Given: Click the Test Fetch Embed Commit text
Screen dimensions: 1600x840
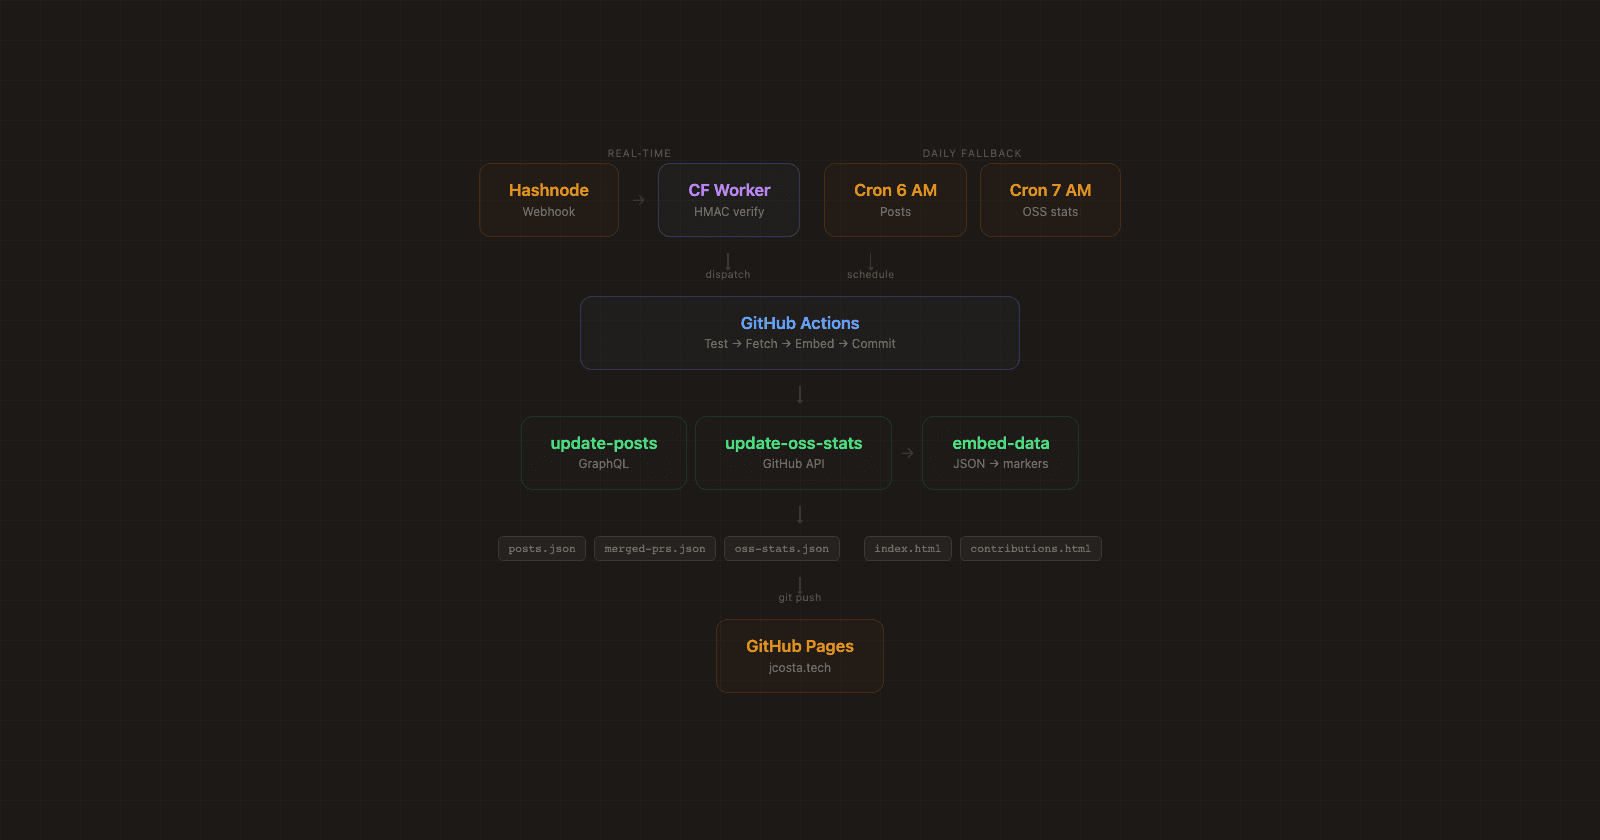Looking at the screenshot, I should (x=800, y=344).
